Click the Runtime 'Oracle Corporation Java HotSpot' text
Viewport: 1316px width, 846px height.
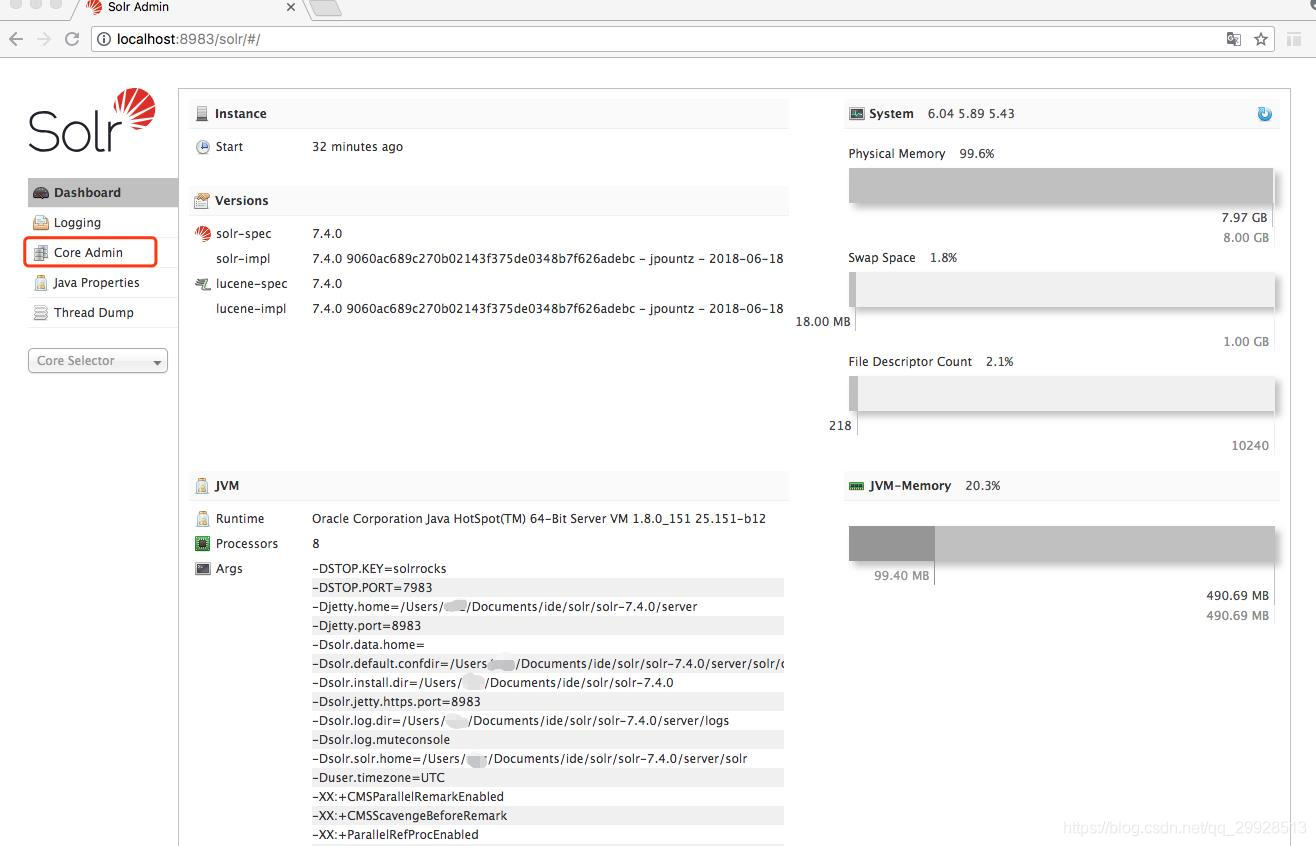[x=539, y=518]
